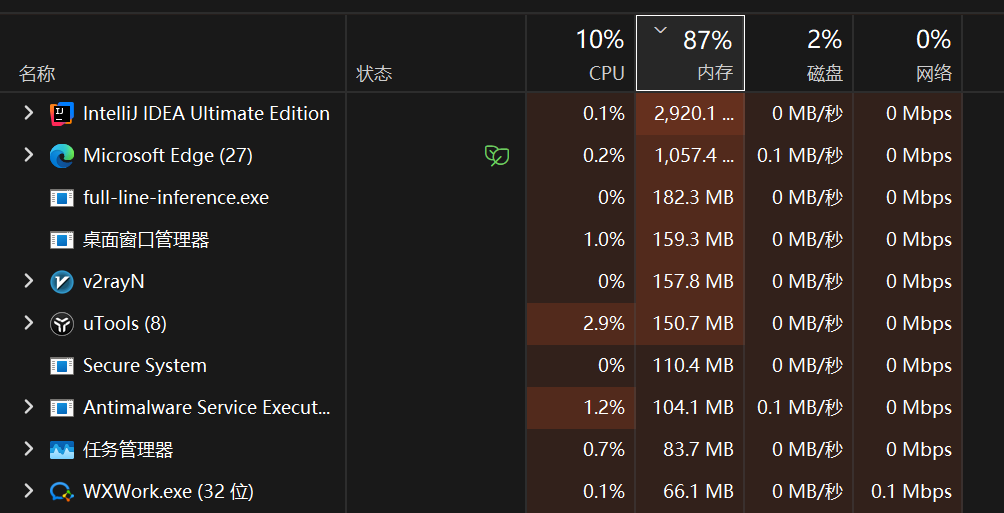Click the IntelliJ IDEA Ultimate Edition icon
Screen dimensions: 1004x513
click(62, 114)
